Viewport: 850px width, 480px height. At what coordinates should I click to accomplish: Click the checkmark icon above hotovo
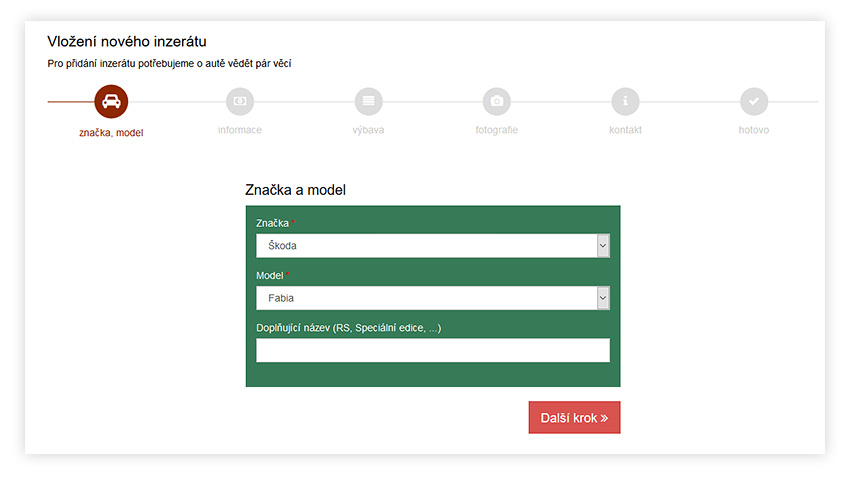pos(754,101)
